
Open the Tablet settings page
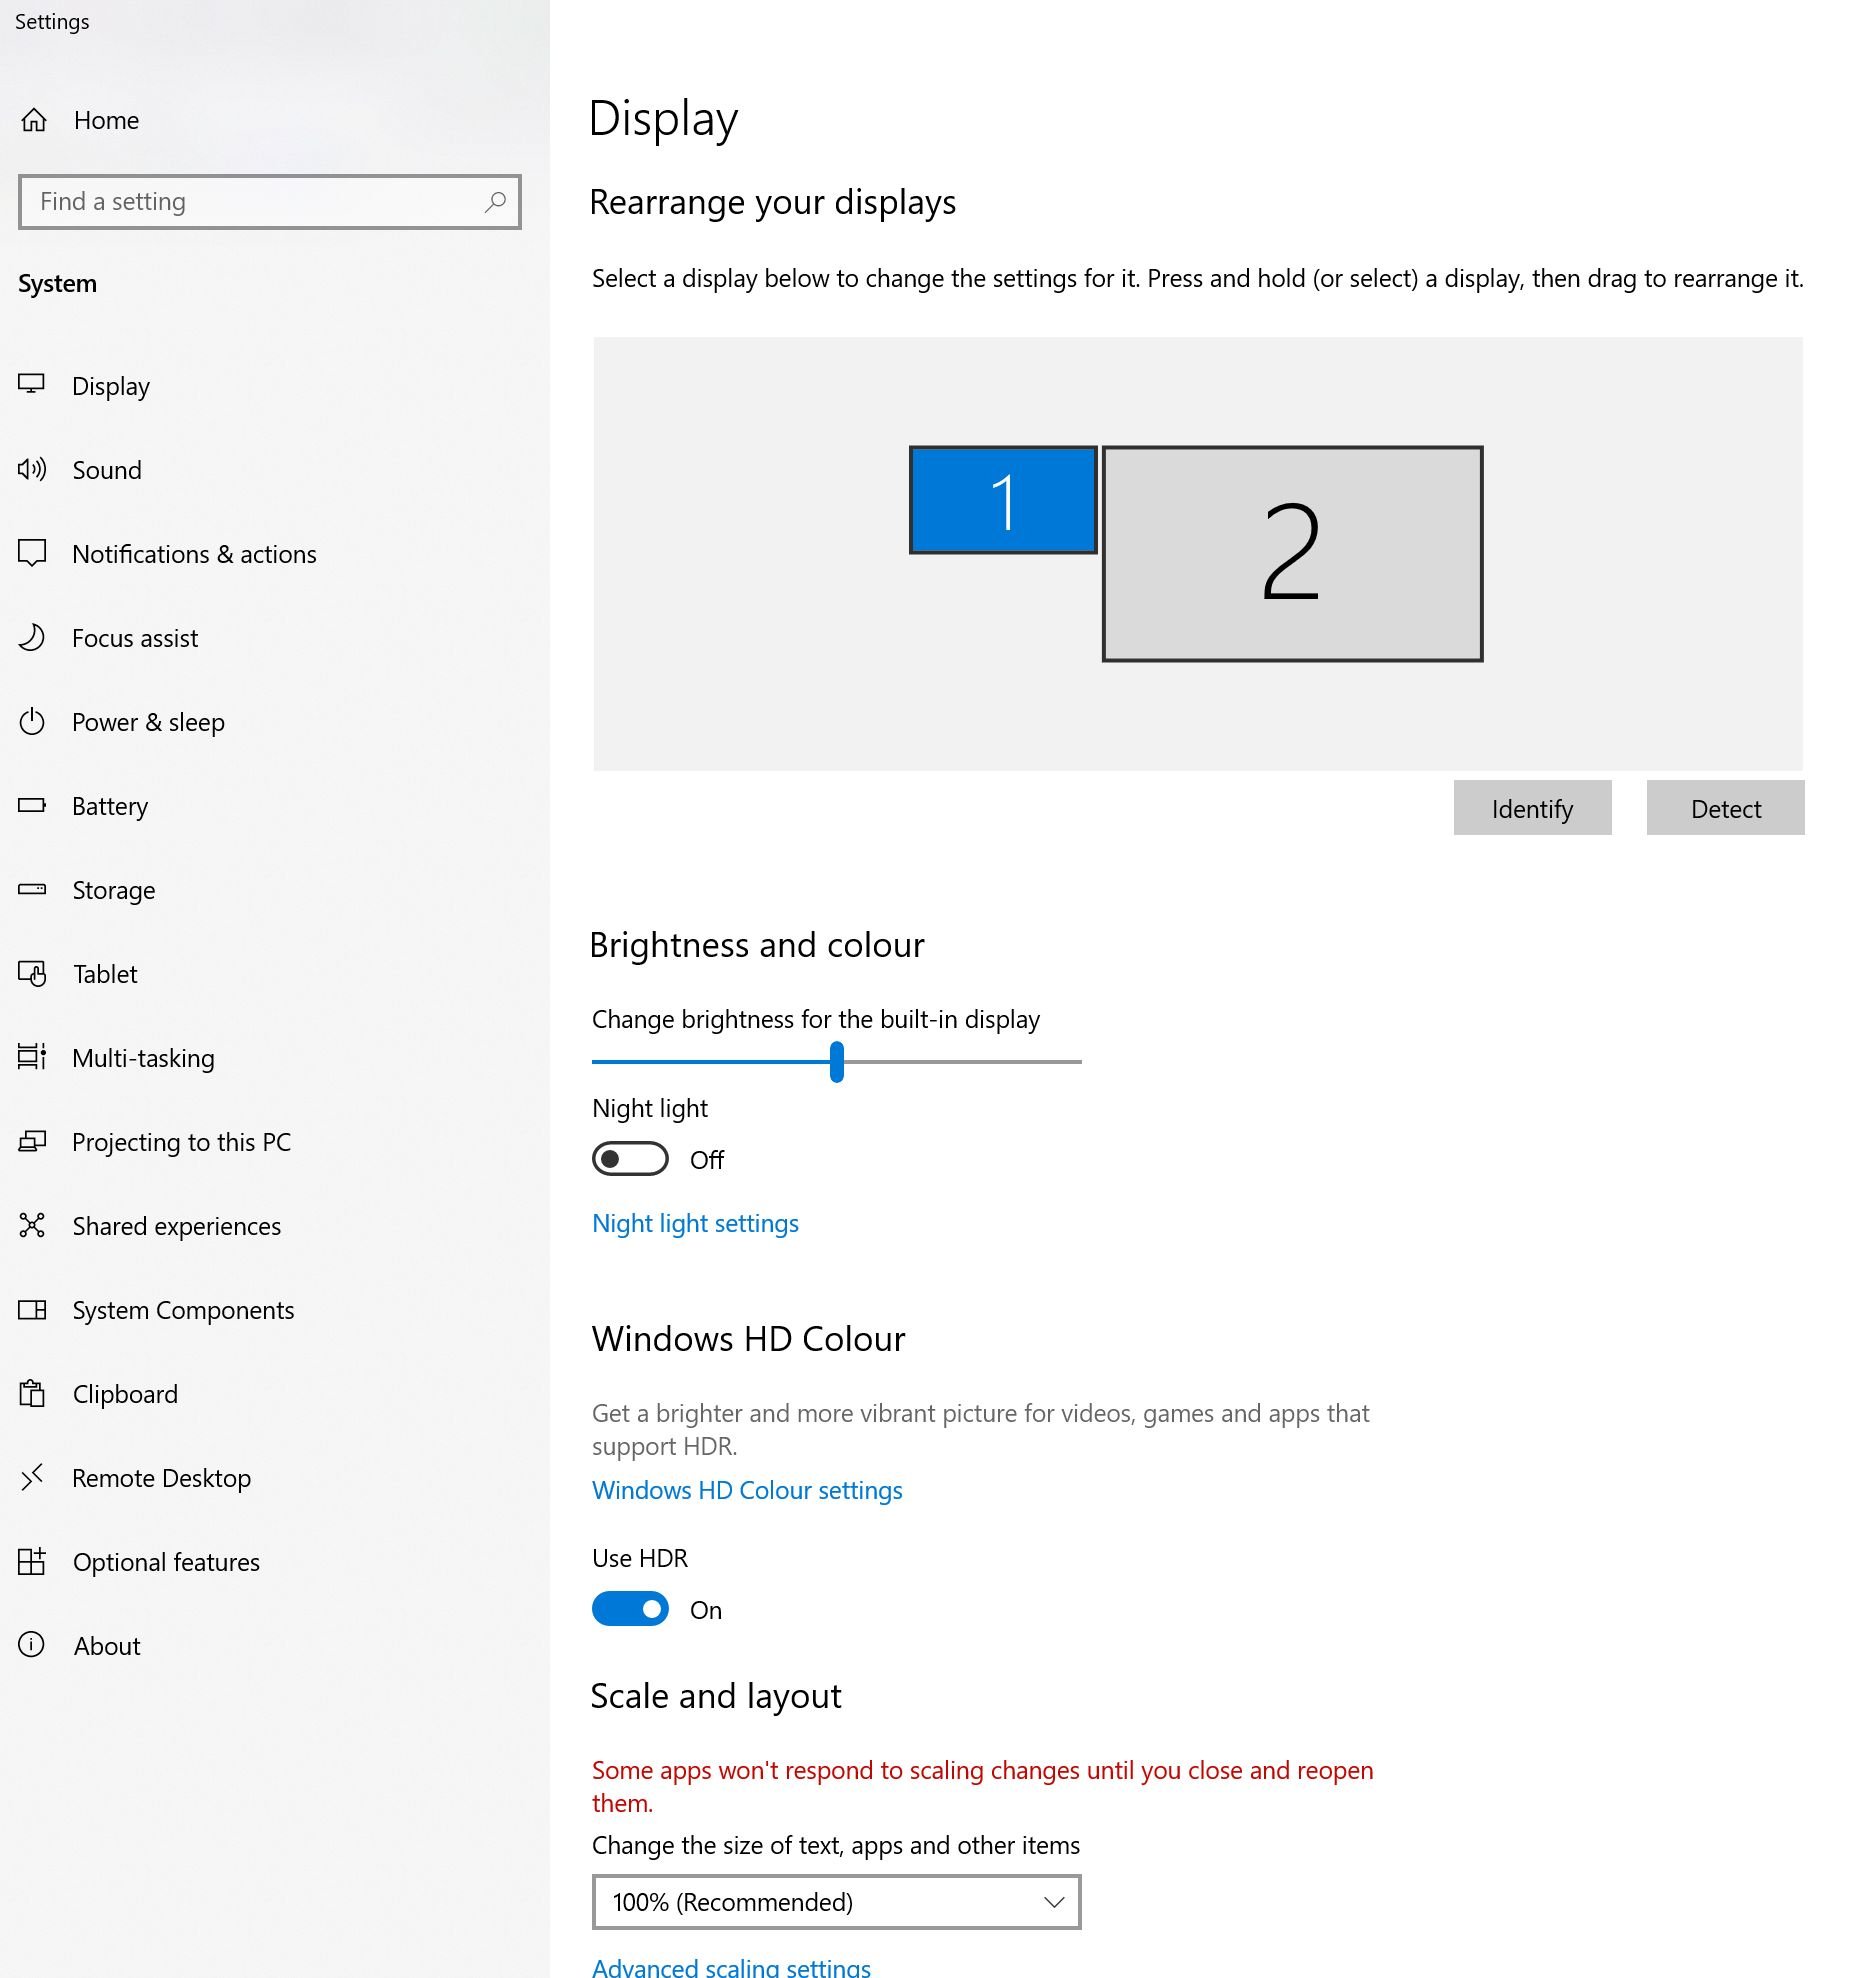click(105, 974)
